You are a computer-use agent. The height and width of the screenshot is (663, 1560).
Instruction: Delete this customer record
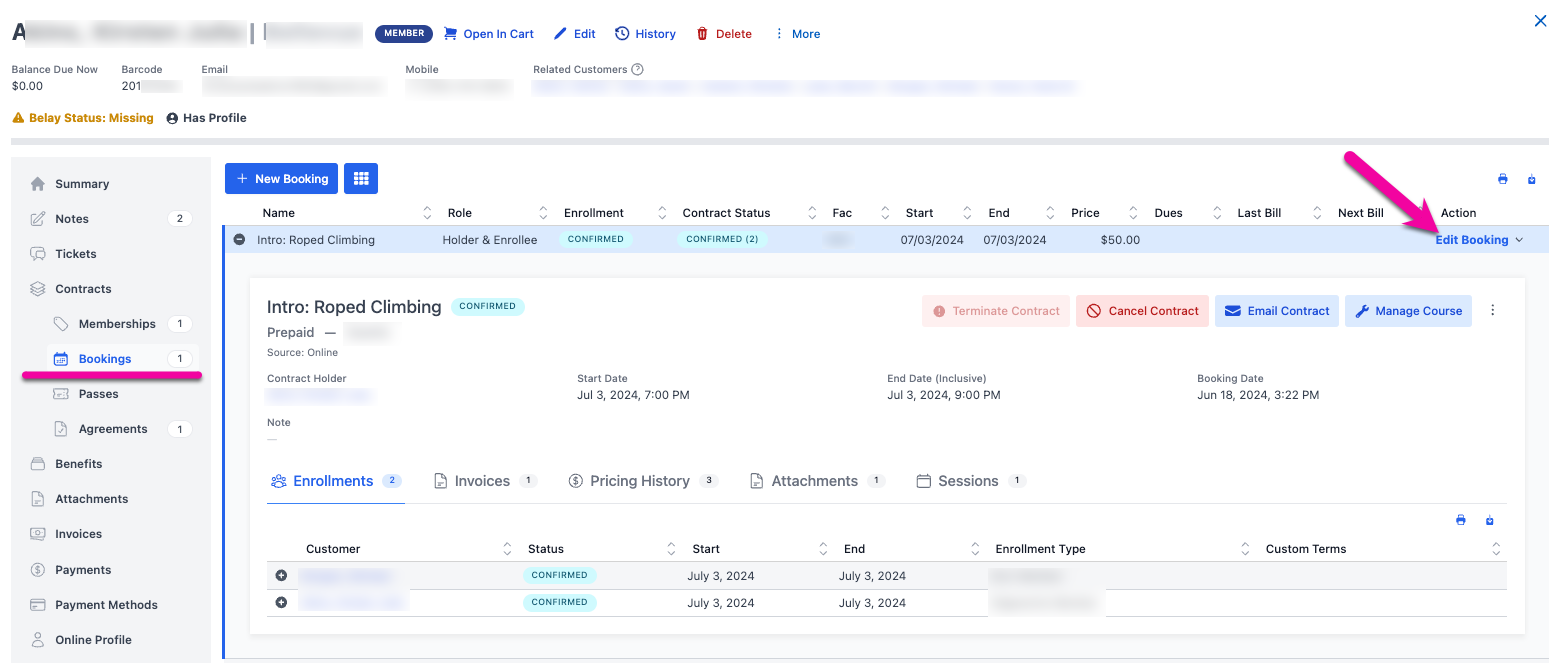(x=724, y=34)
